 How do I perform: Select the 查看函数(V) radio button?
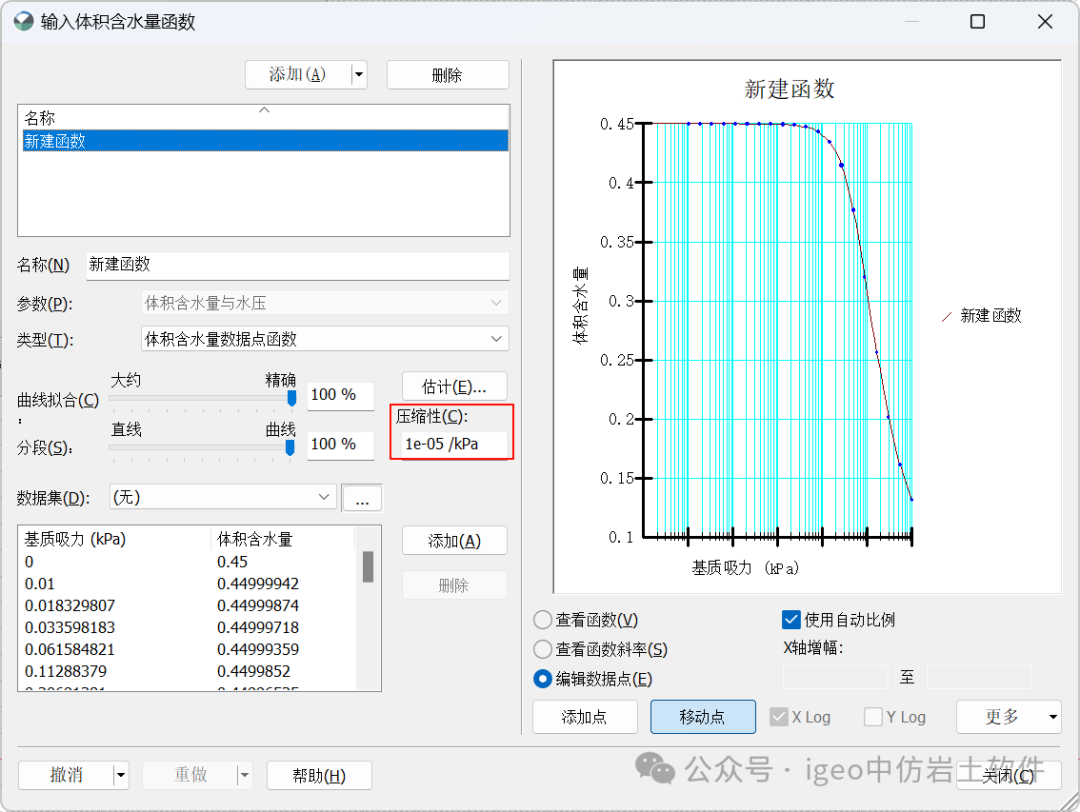(x=543, y=620)
